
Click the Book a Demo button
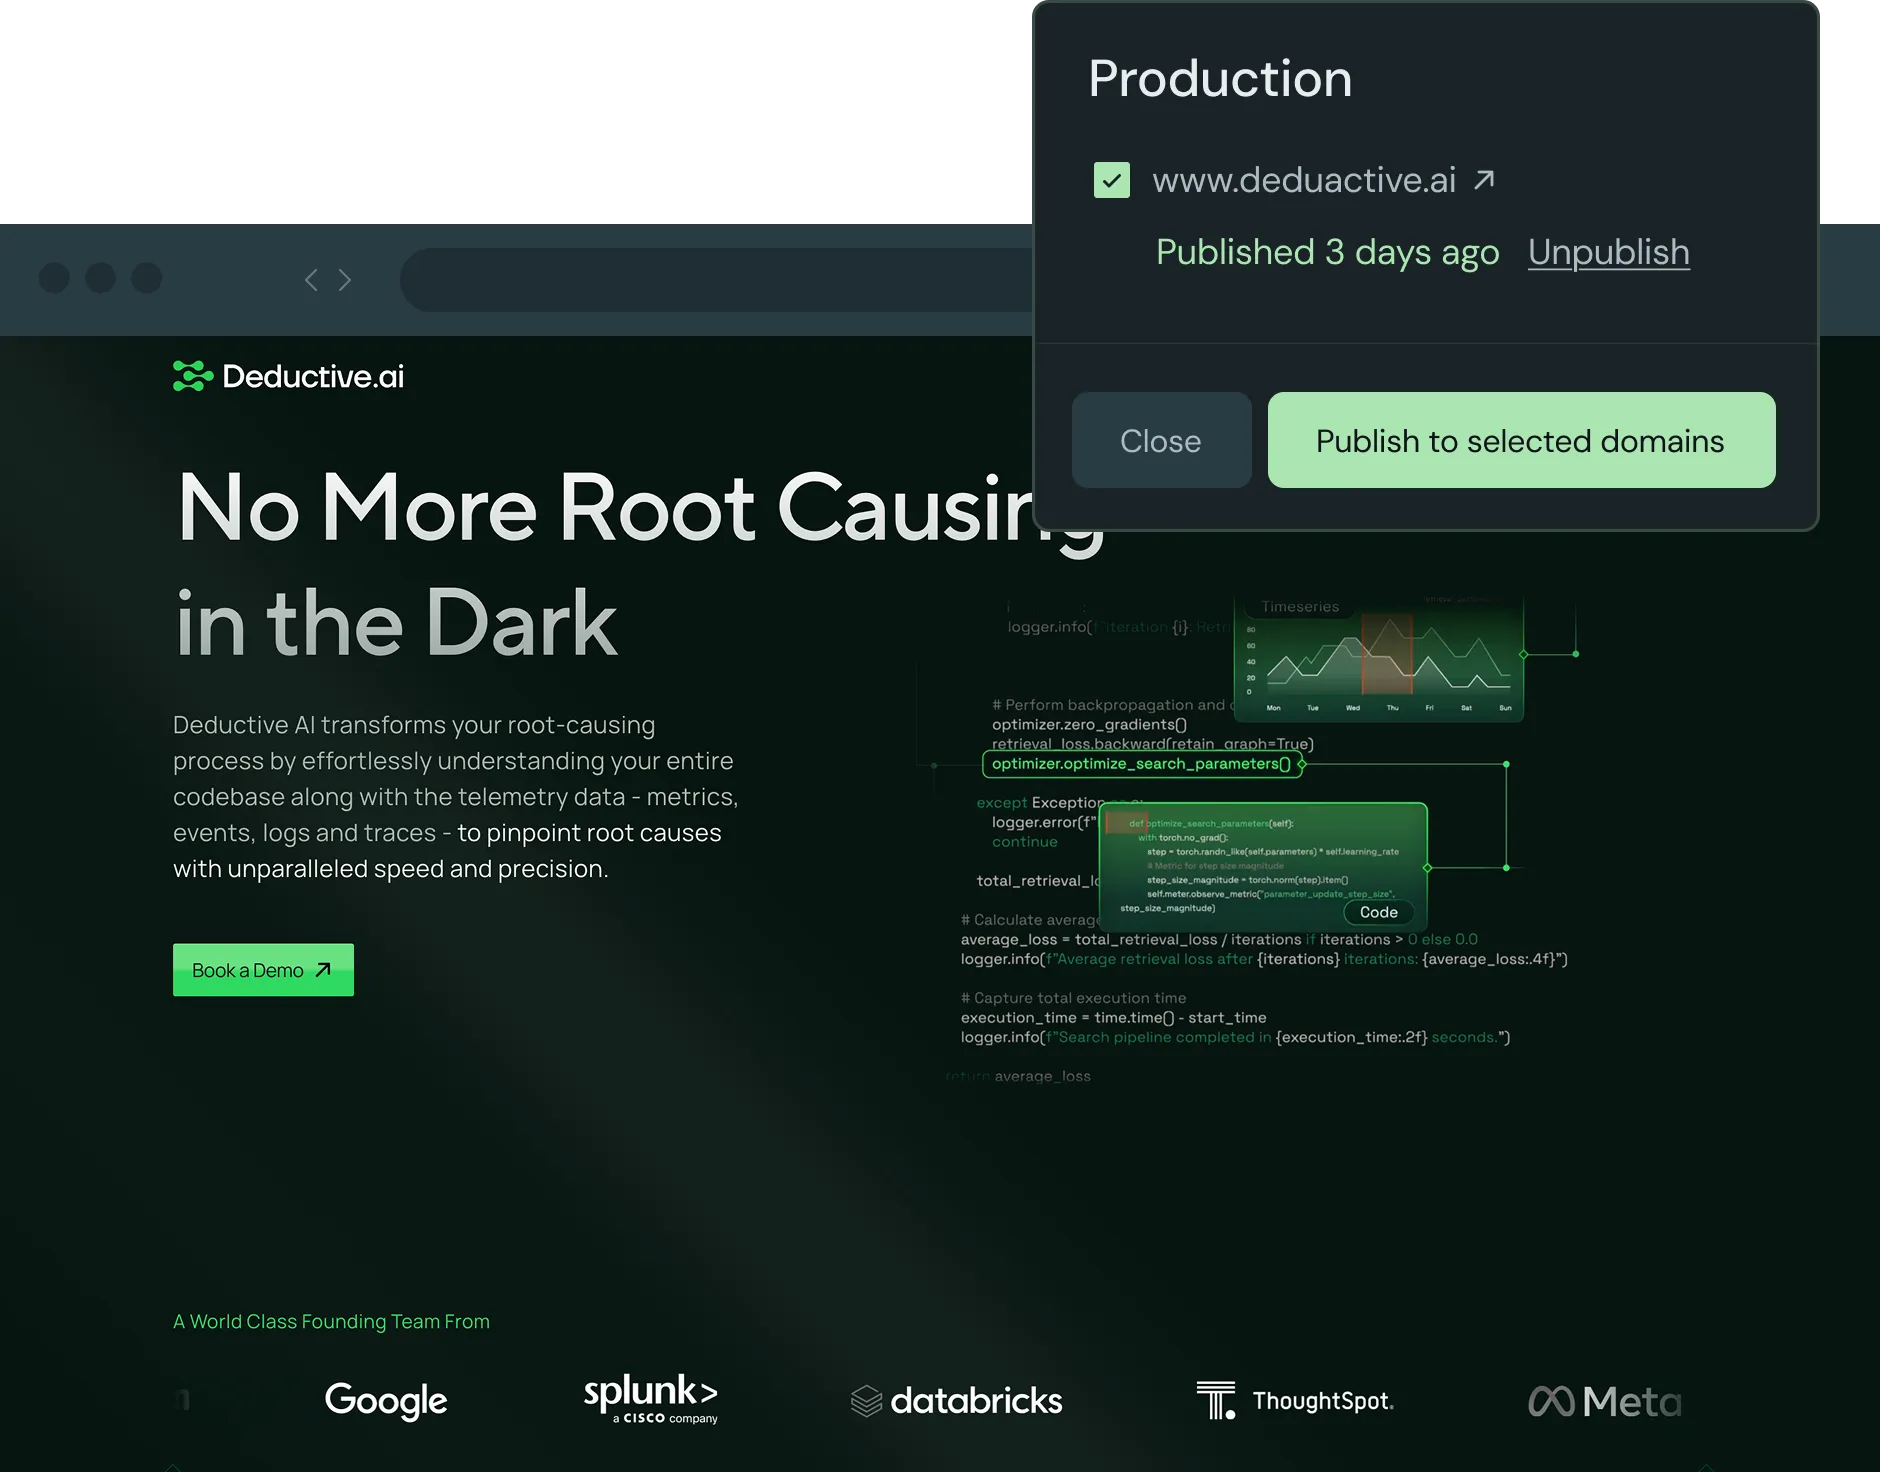tap(263, 970)
